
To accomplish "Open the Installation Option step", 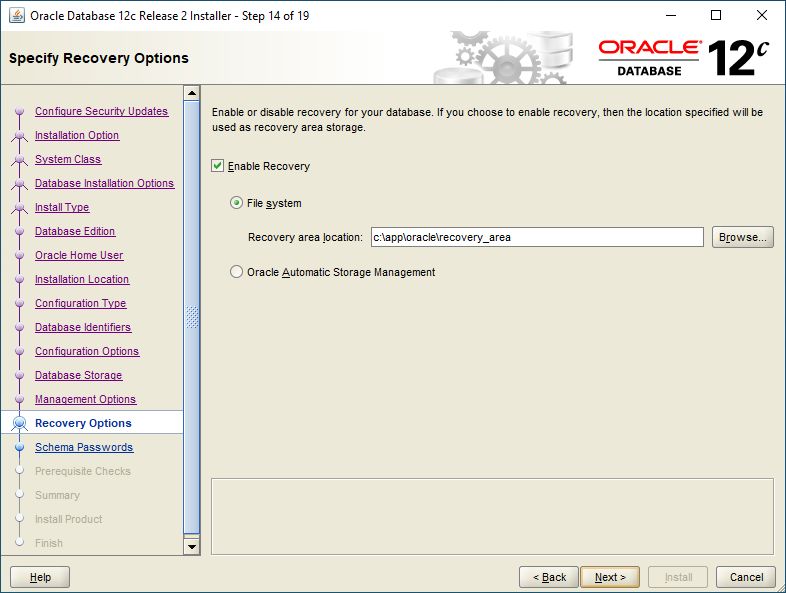I will 77,135.
